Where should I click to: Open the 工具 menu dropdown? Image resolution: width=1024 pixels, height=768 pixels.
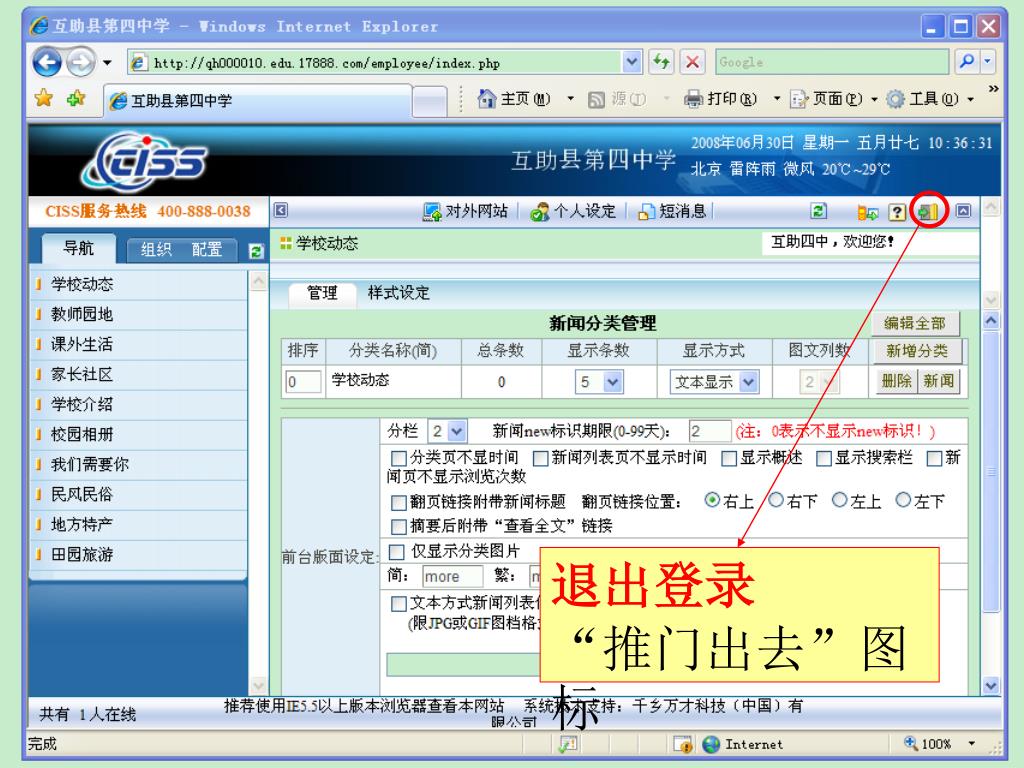click(x=970, y=99)
